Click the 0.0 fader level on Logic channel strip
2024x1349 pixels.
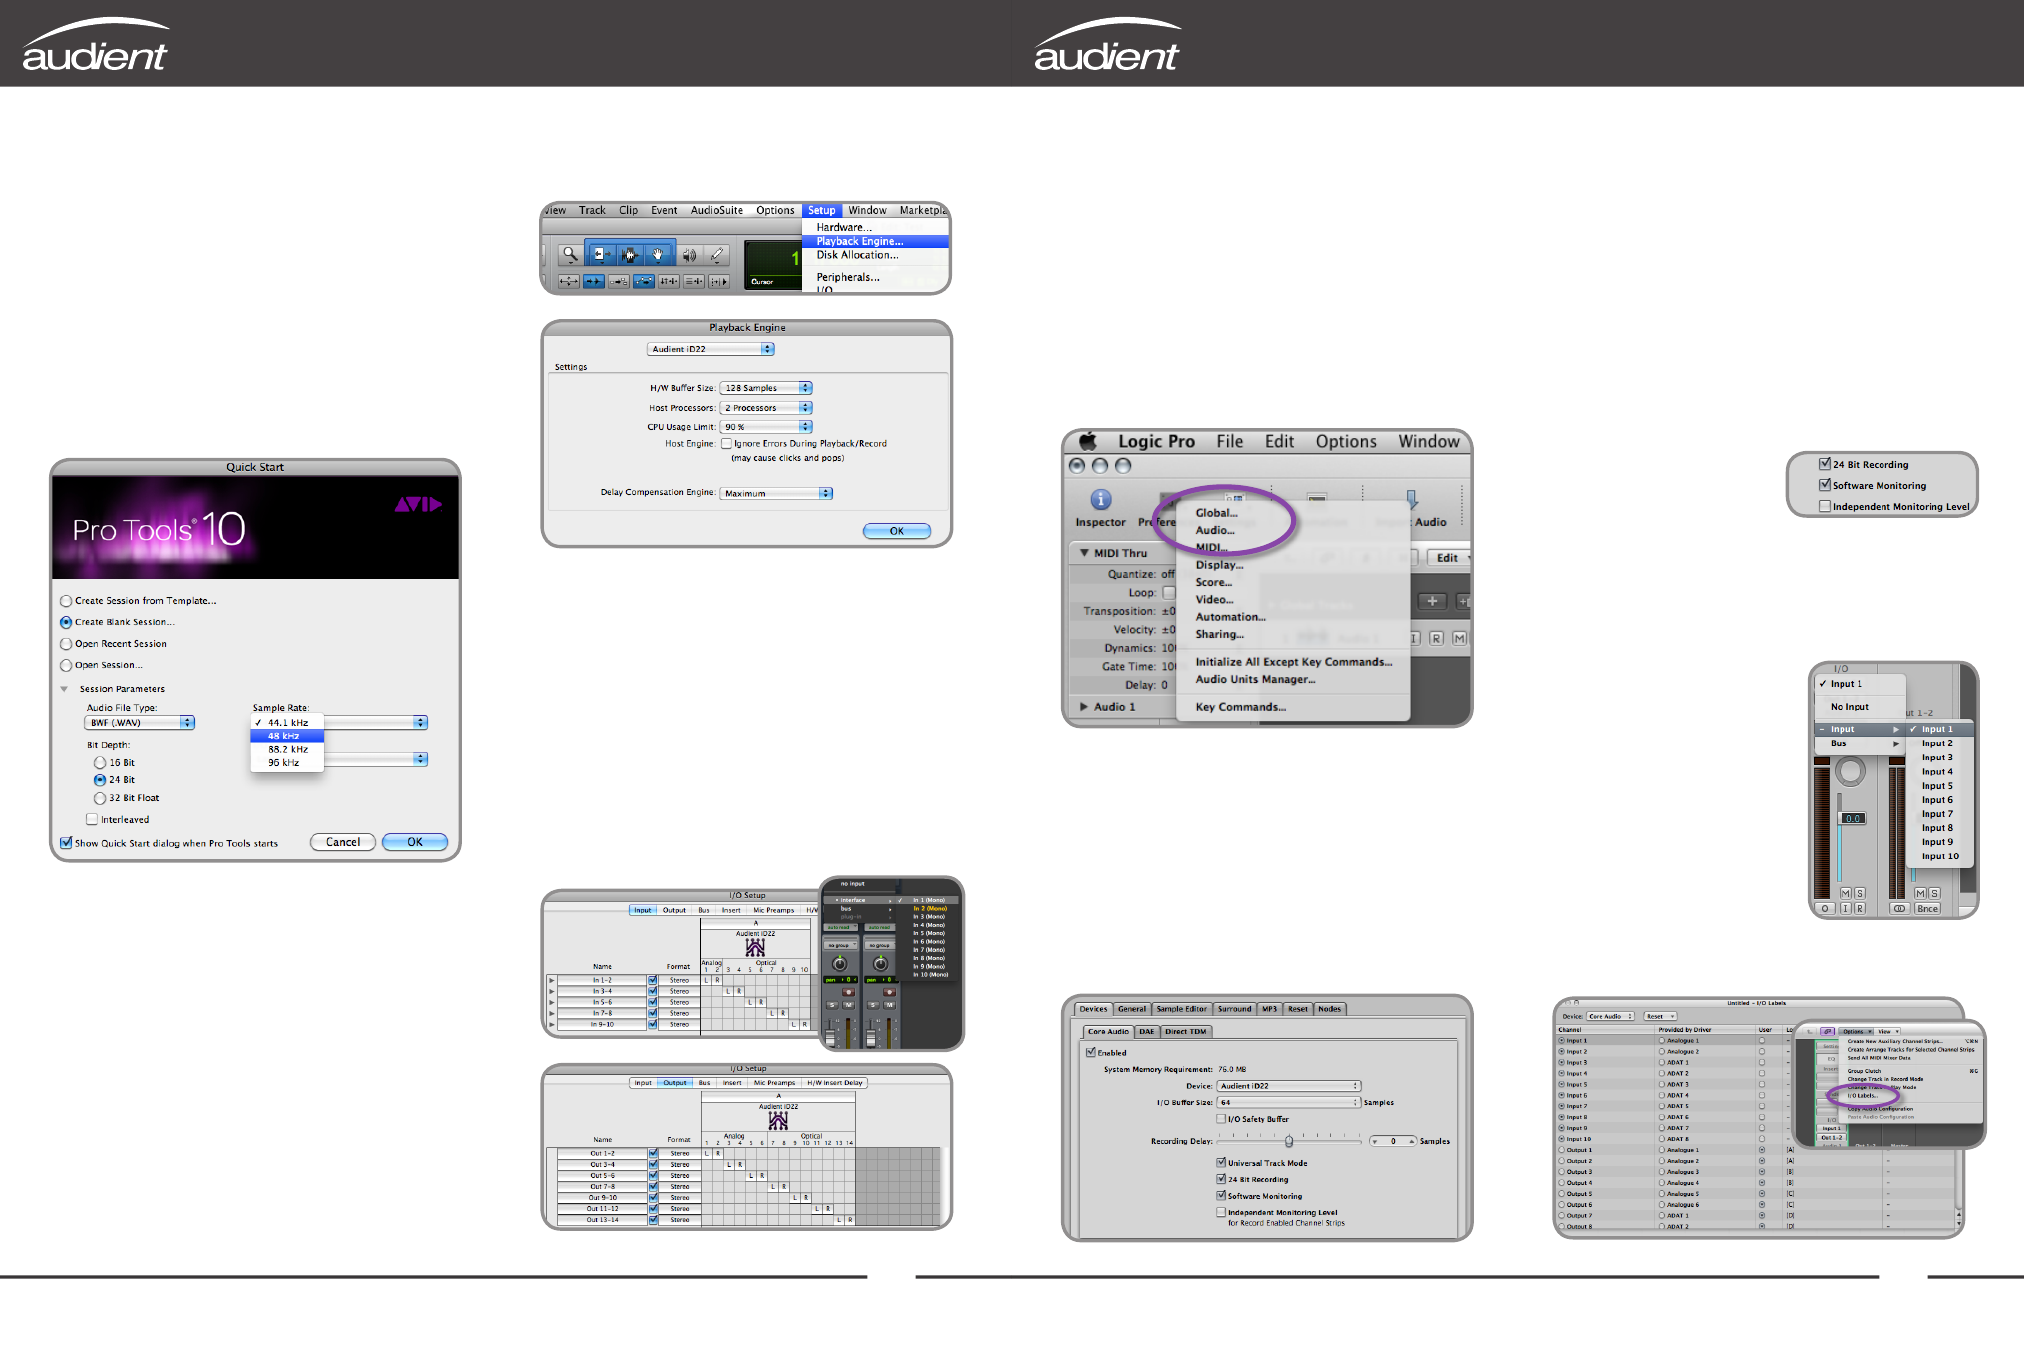tap(1853, 819)
